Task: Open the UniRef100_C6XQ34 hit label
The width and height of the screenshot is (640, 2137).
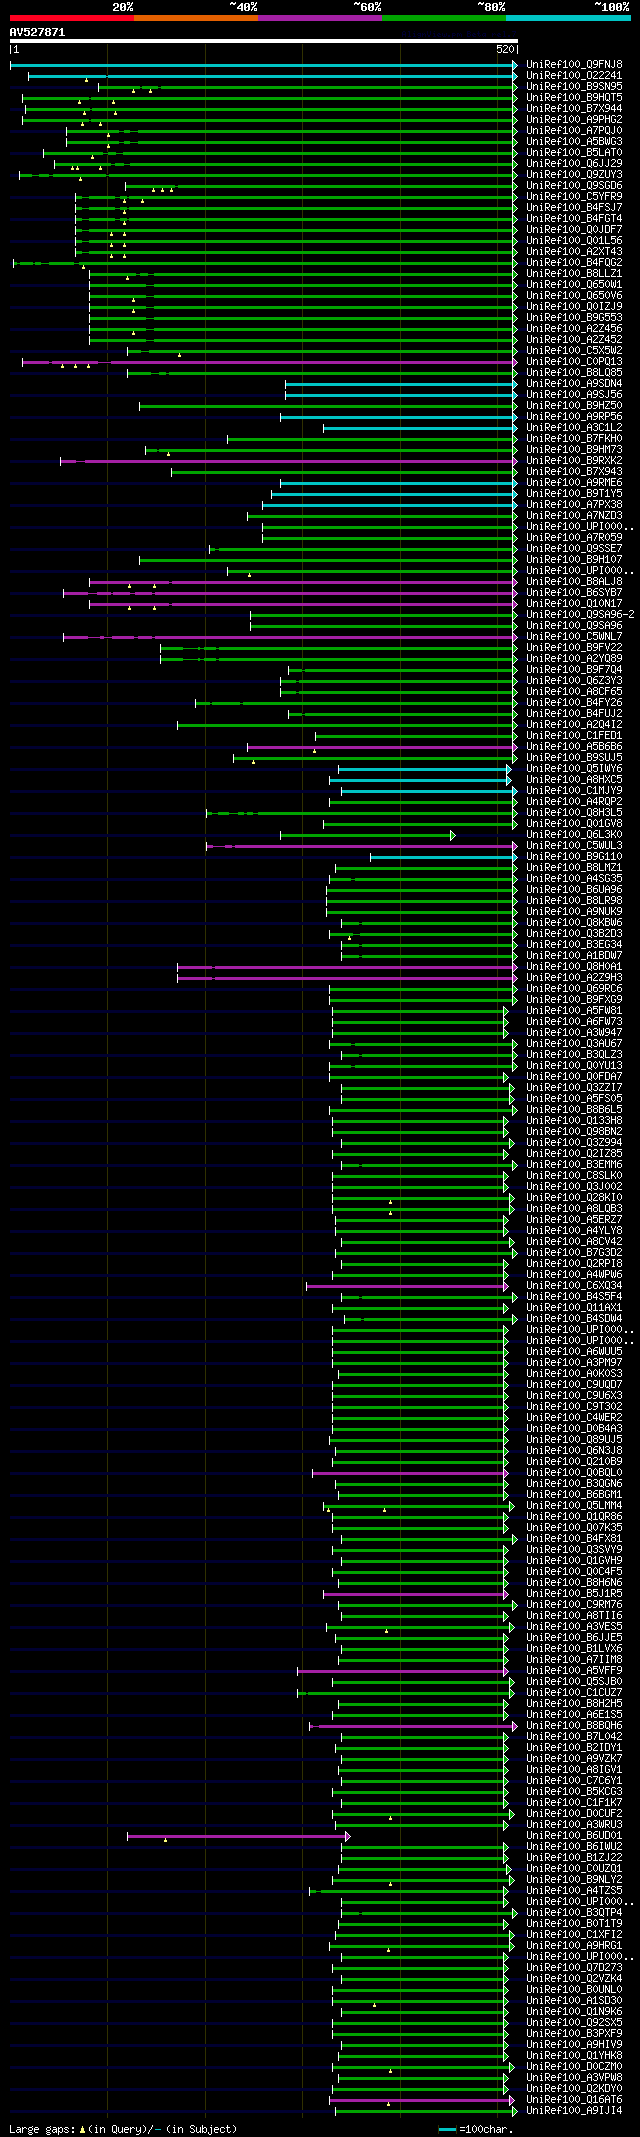Action: pos(574,1285)
